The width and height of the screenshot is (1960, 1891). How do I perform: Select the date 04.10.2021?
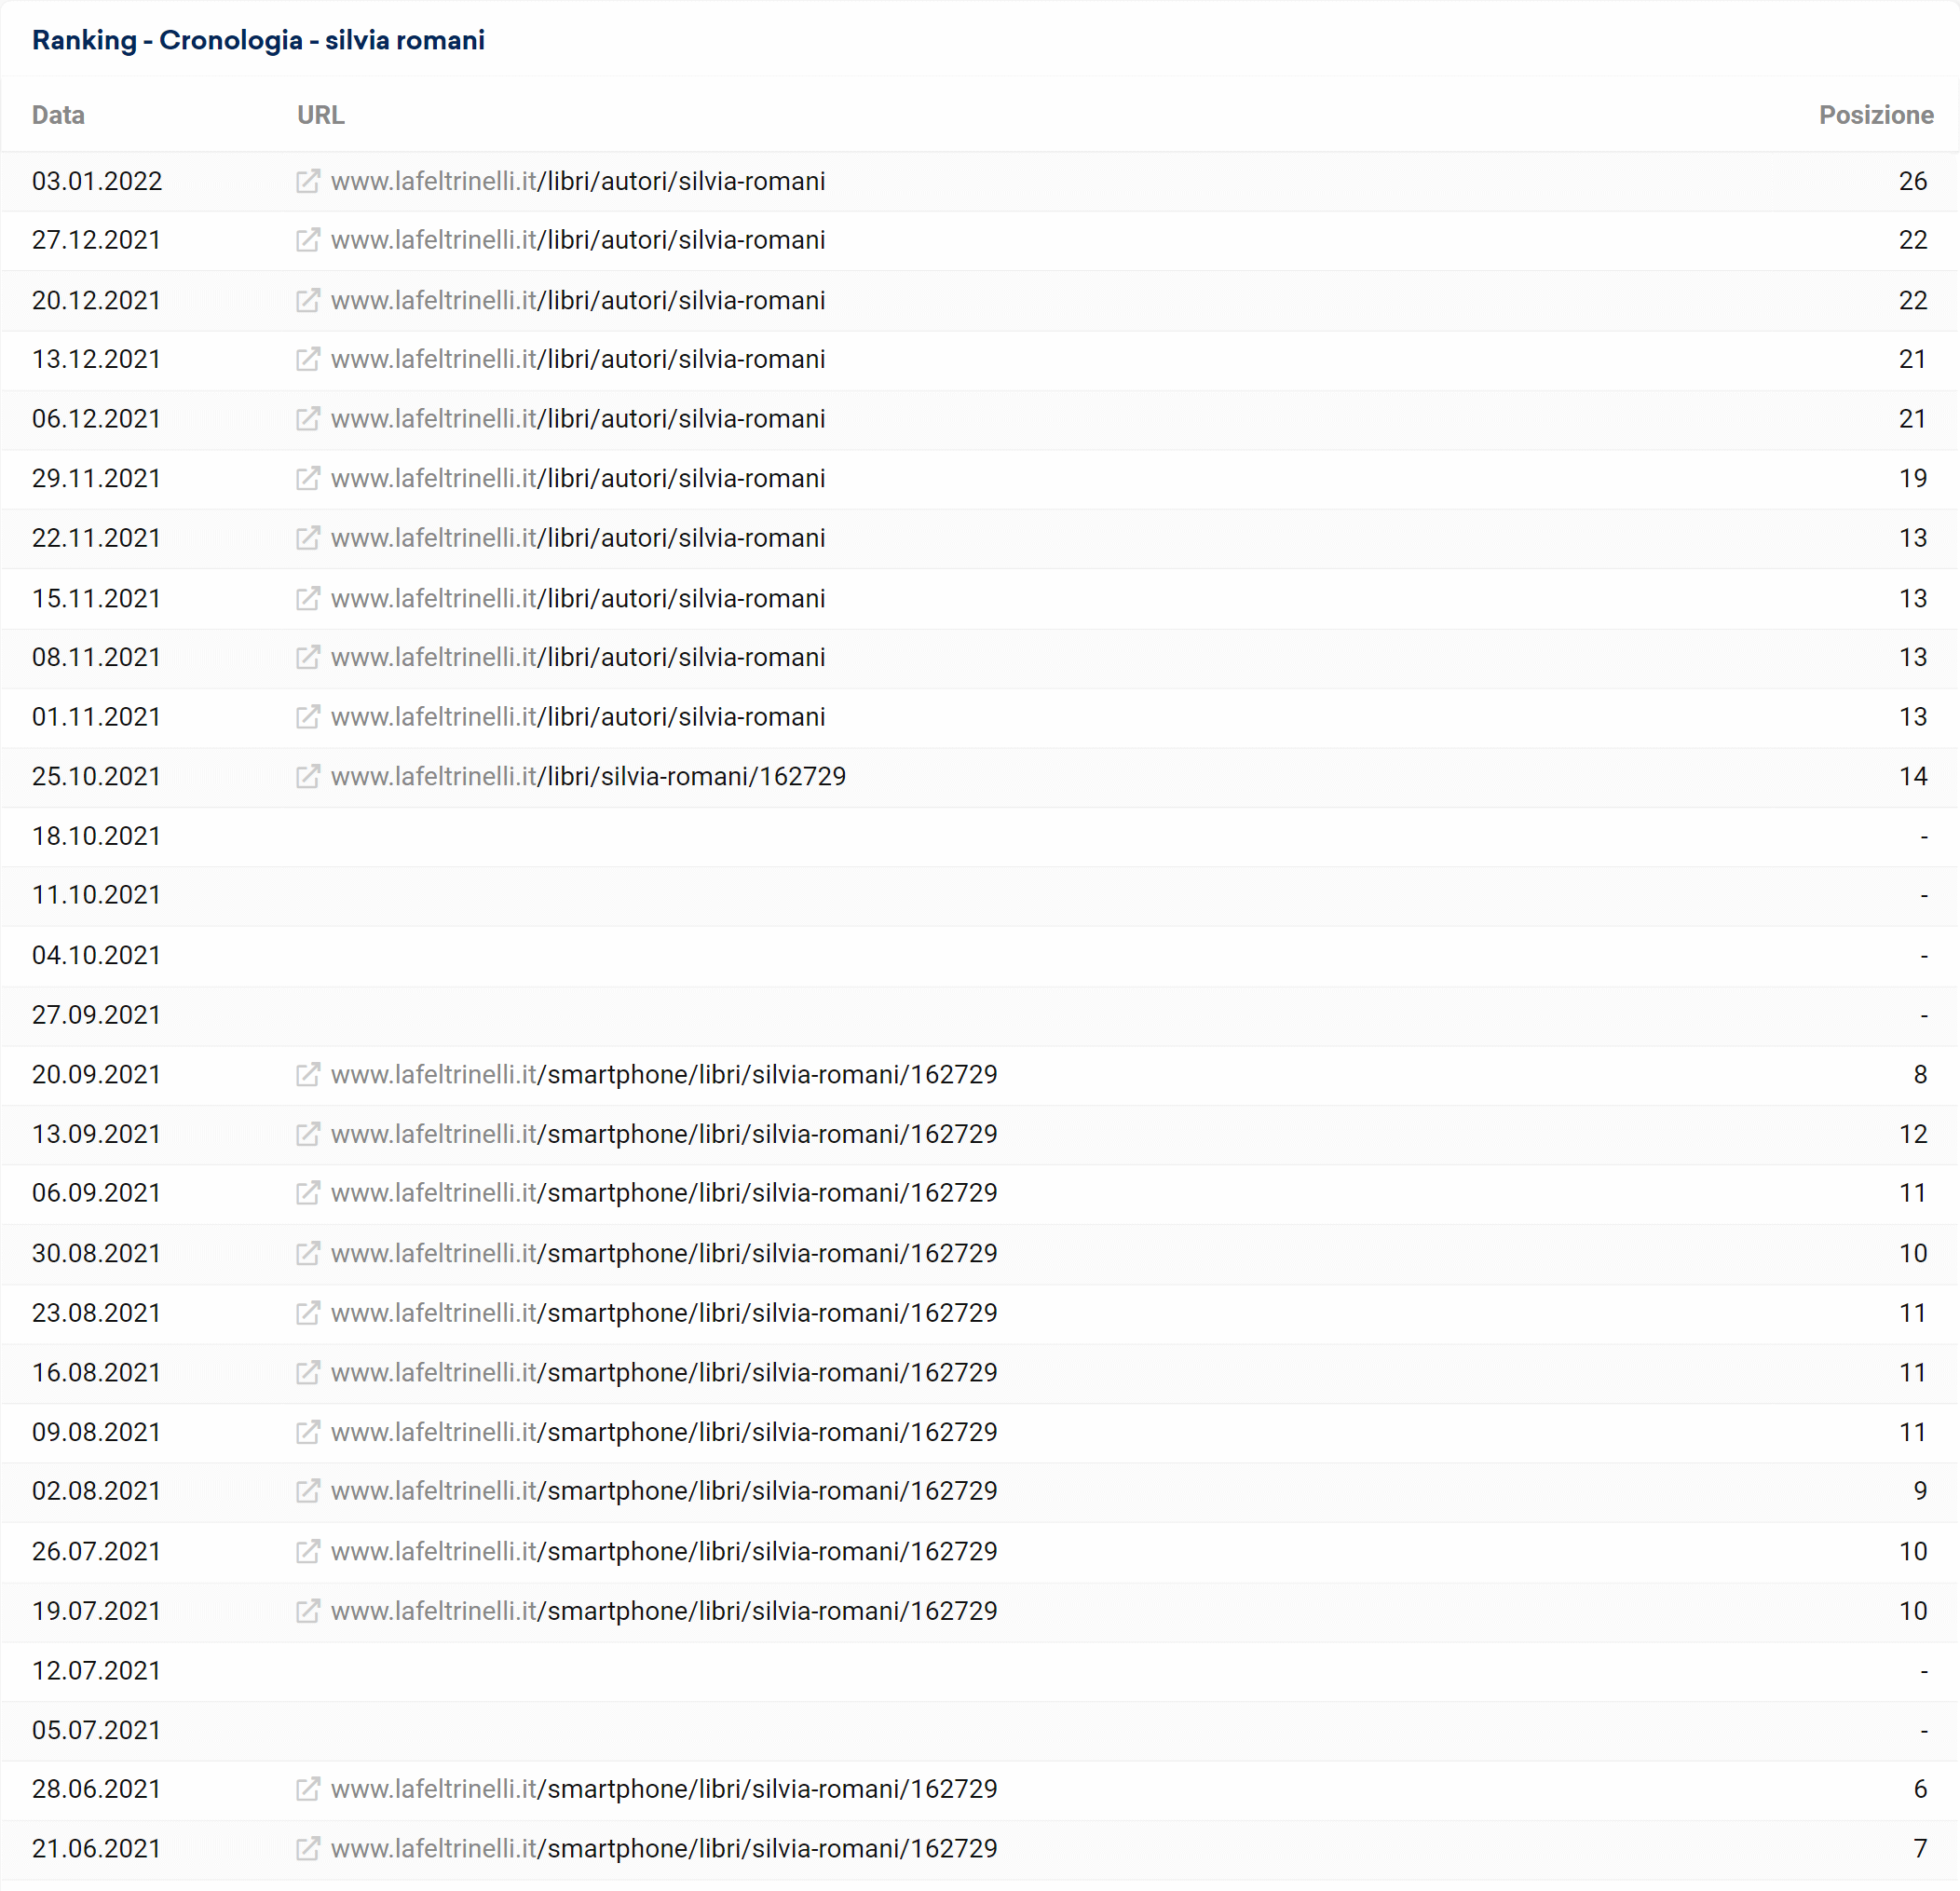pos(96,955)
